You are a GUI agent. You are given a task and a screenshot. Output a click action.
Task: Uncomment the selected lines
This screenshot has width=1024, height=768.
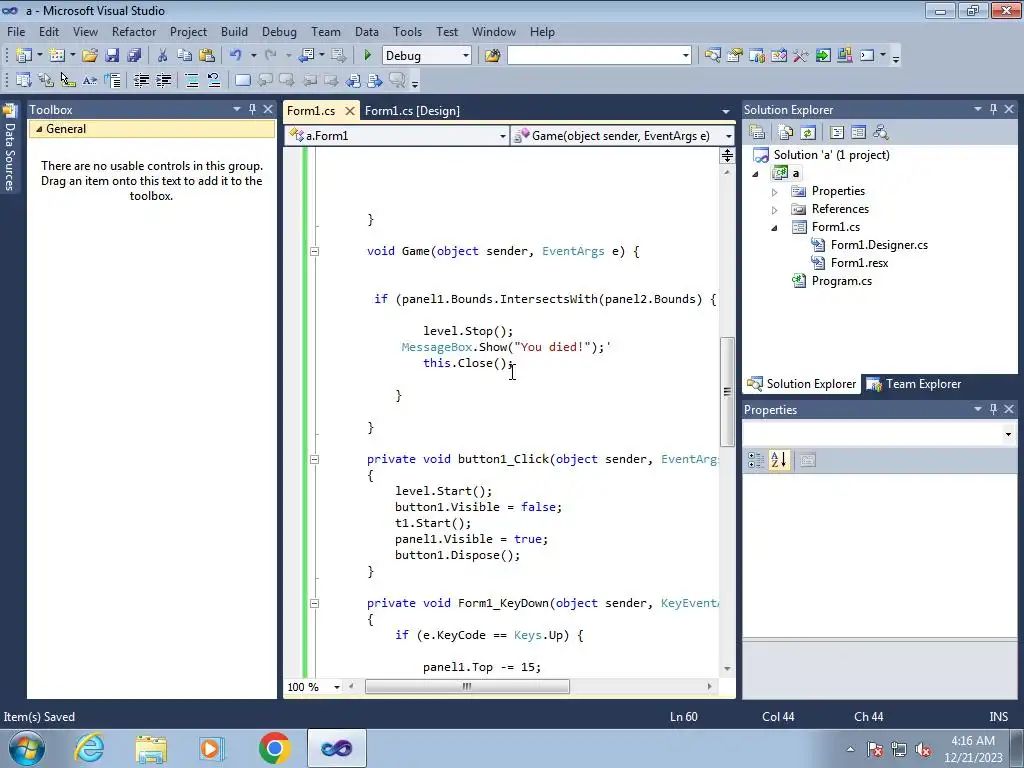214,81
